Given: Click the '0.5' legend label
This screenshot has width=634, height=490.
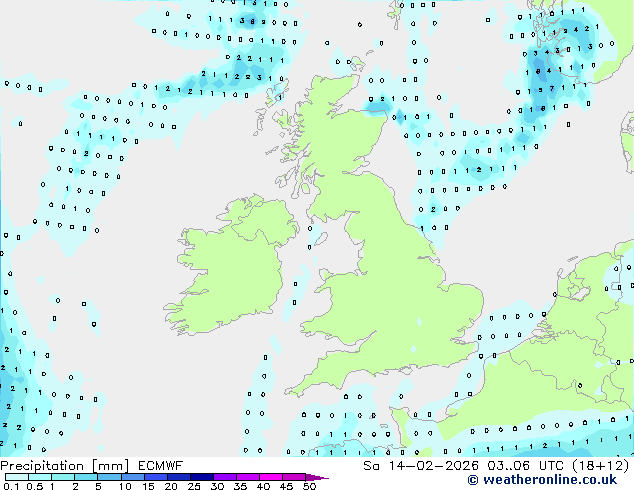Looking at the screenshot, I should pyautogui.click(x=34, y=486).
